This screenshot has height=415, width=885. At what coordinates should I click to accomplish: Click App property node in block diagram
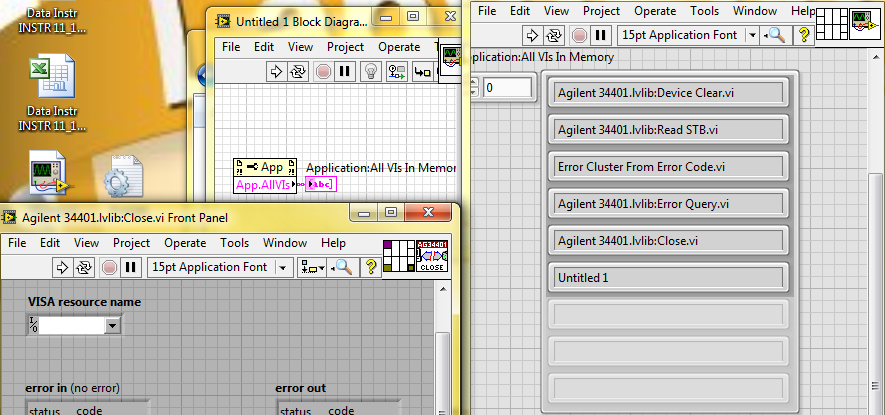[265, 167]
